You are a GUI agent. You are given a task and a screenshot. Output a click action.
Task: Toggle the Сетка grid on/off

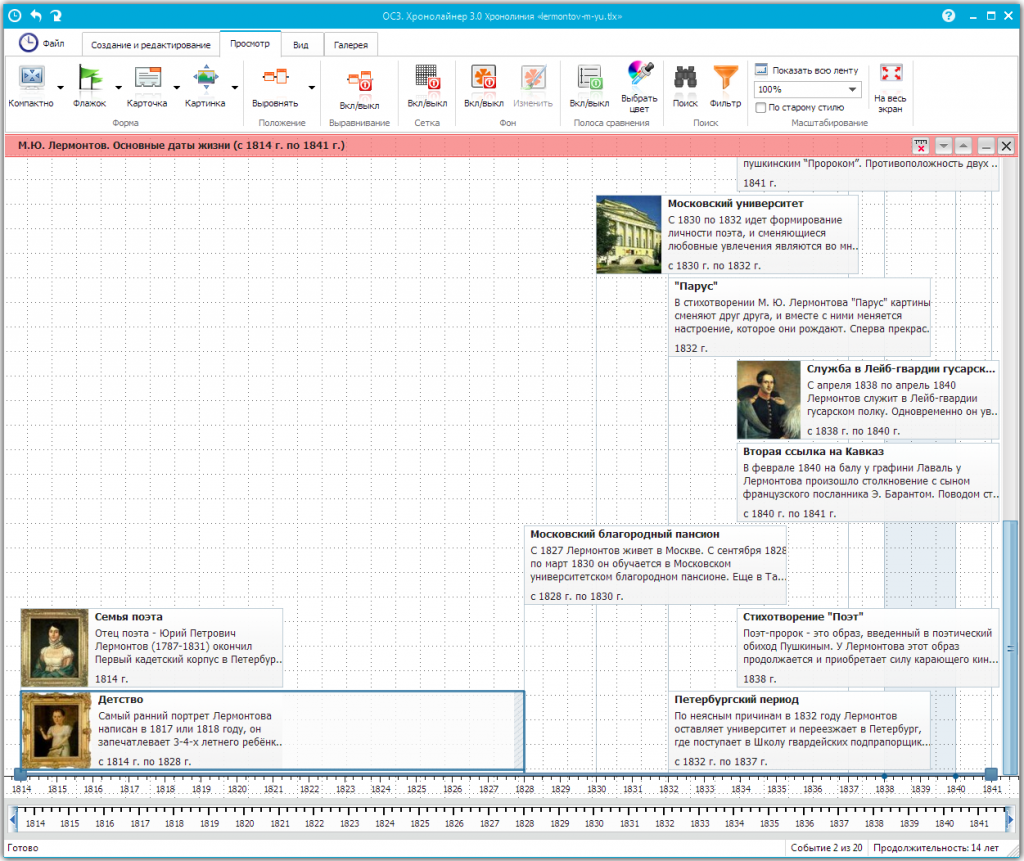427,80
